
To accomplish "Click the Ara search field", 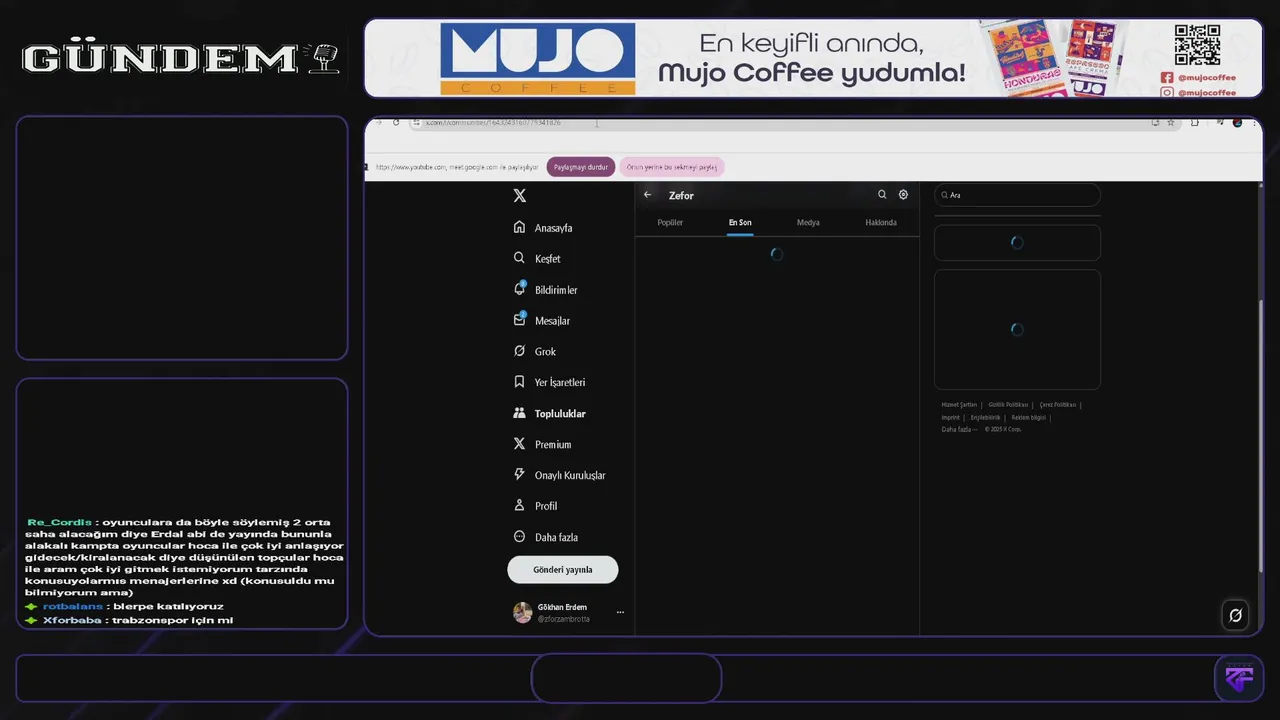I will click(x=1017, y=195).
